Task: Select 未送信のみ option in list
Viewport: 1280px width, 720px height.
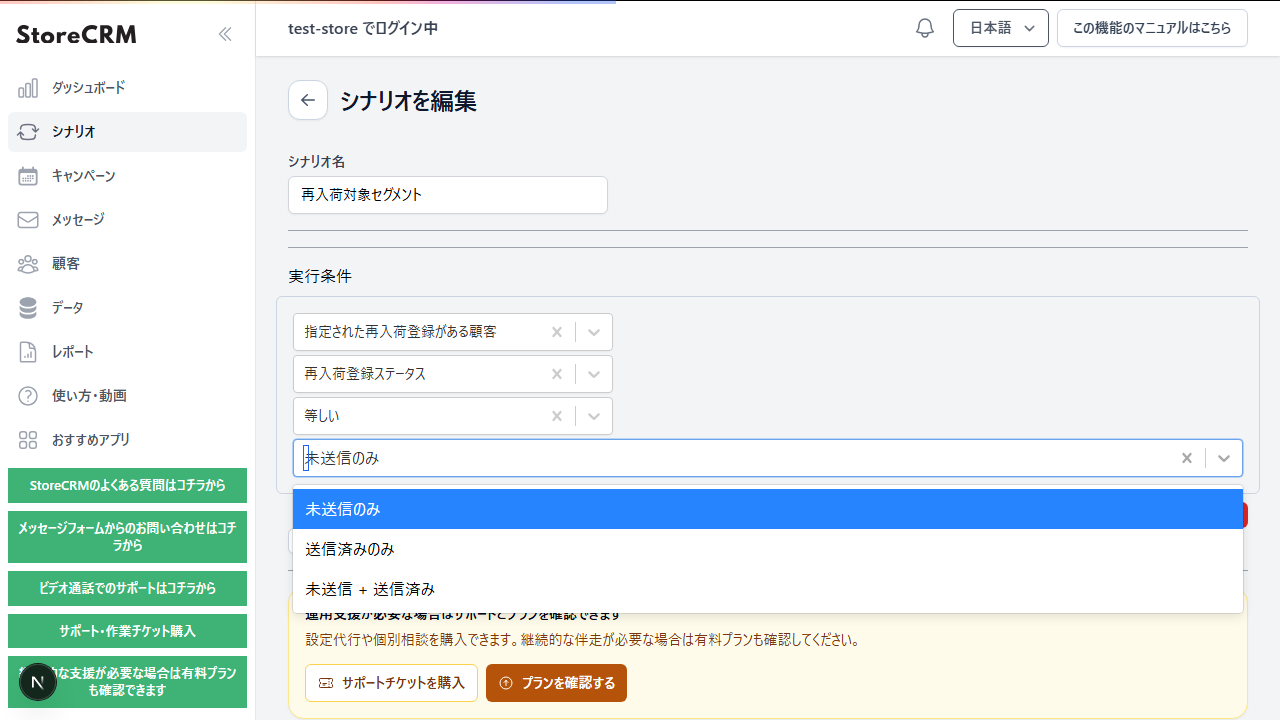Action: pyautogui.click(x=768, y=509)
